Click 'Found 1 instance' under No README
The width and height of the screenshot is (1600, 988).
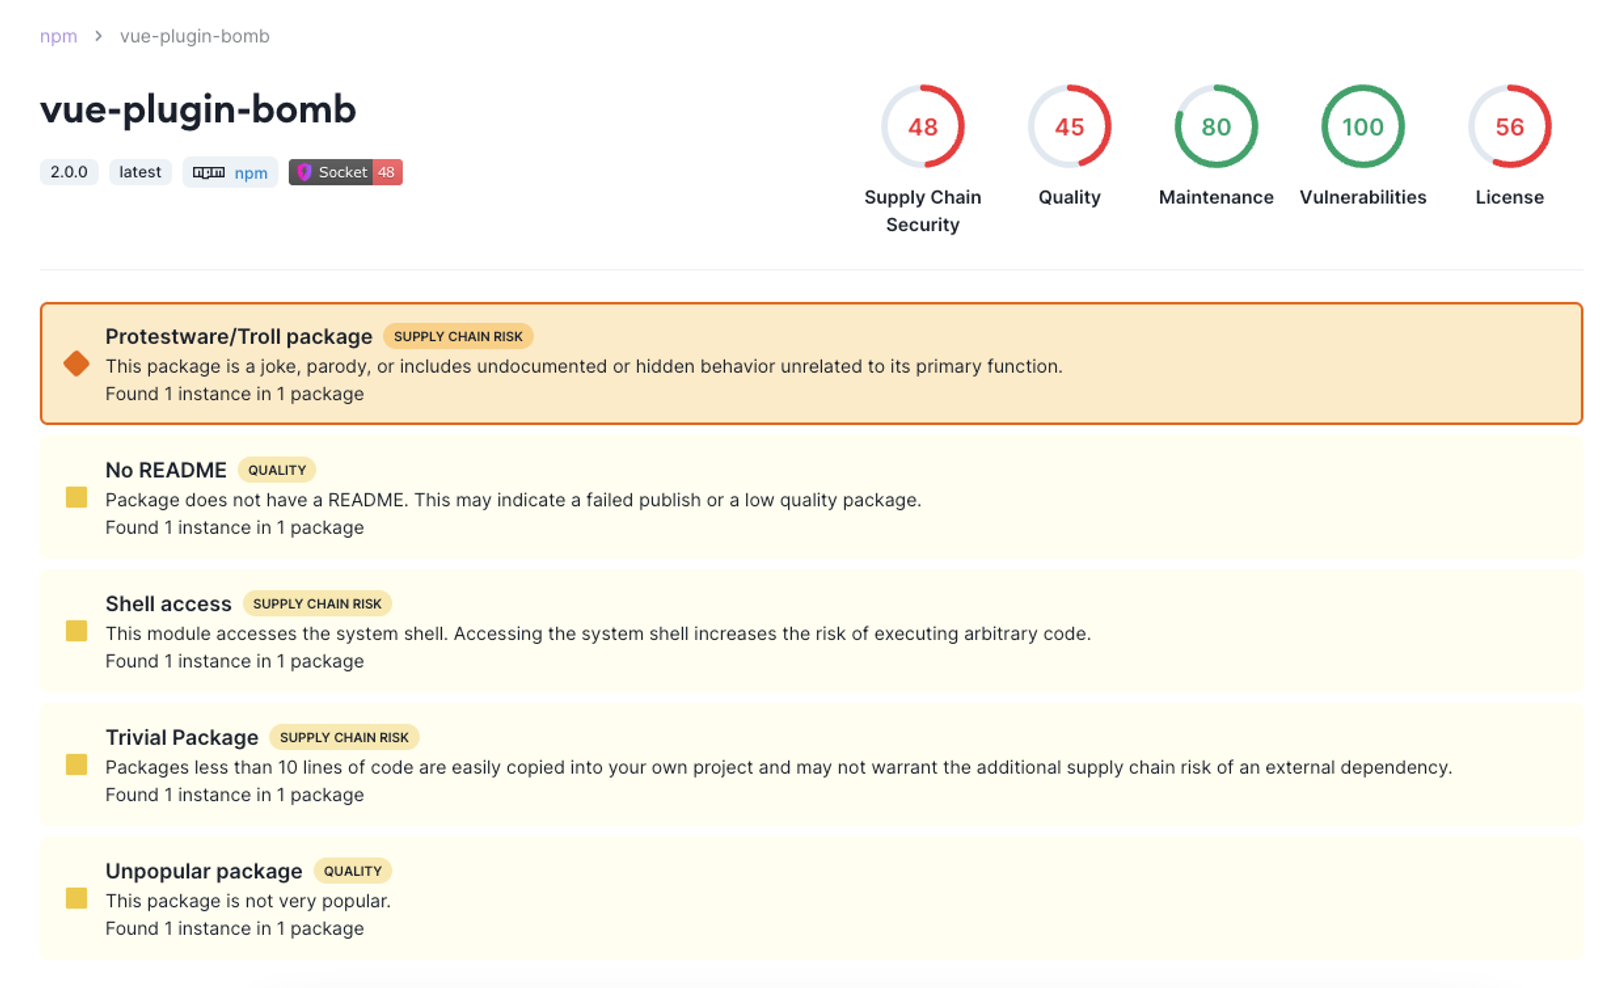tap(235, 528)
